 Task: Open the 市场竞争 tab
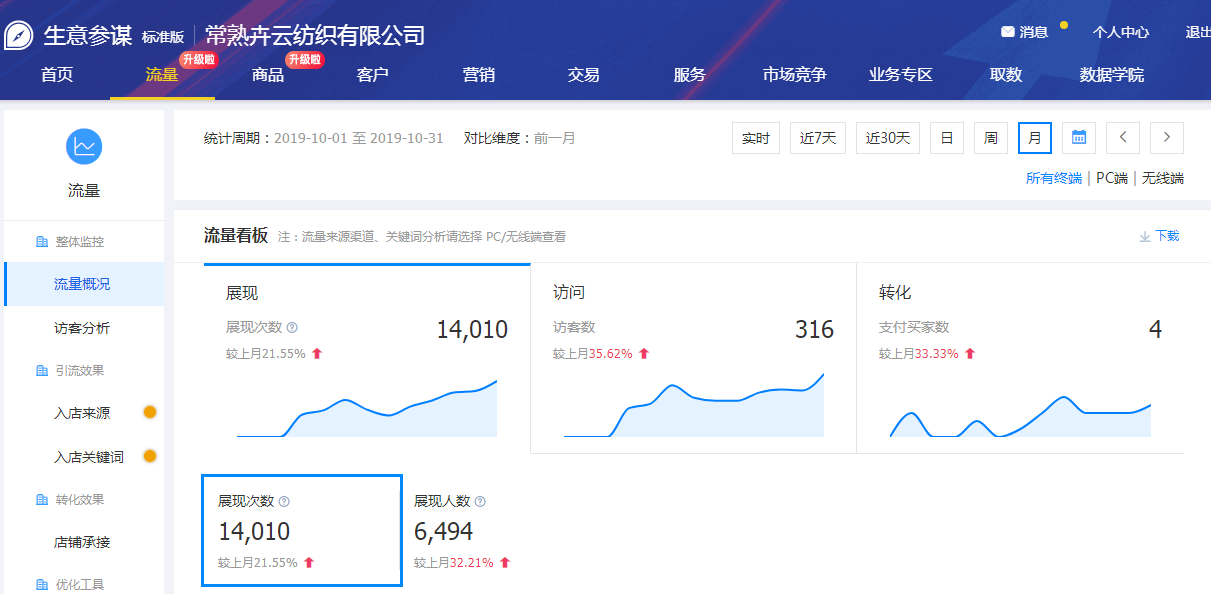tap(795, 75)
